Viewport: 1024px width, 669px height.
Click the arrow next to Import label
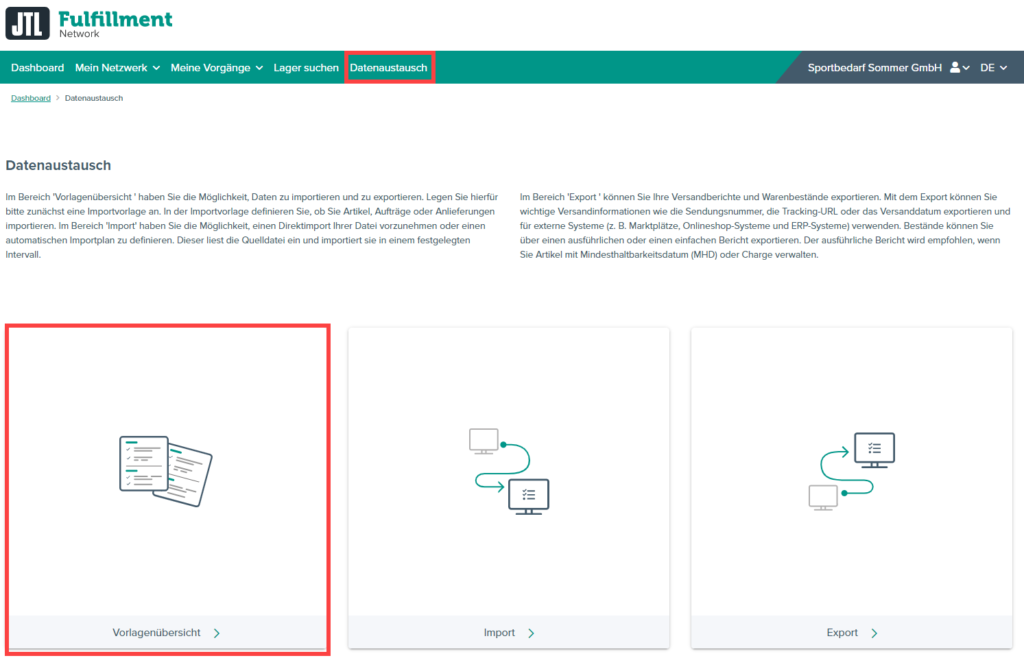click(531, 633)
